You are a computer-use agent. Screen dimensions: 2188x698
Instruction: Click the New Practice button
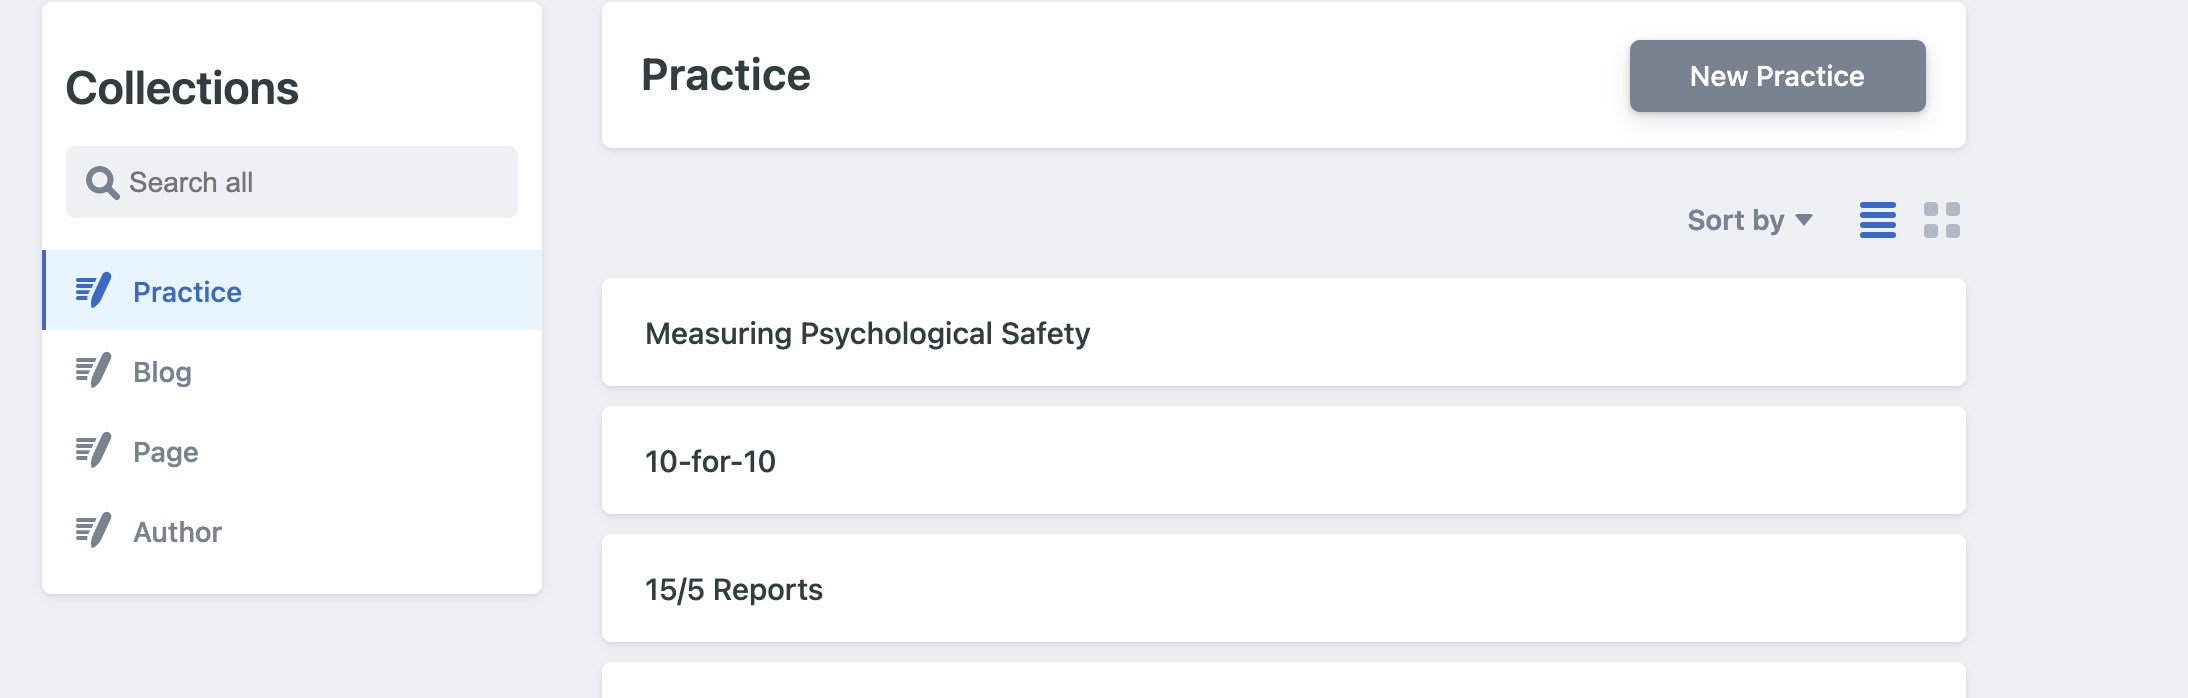[x=1777, y=75]
